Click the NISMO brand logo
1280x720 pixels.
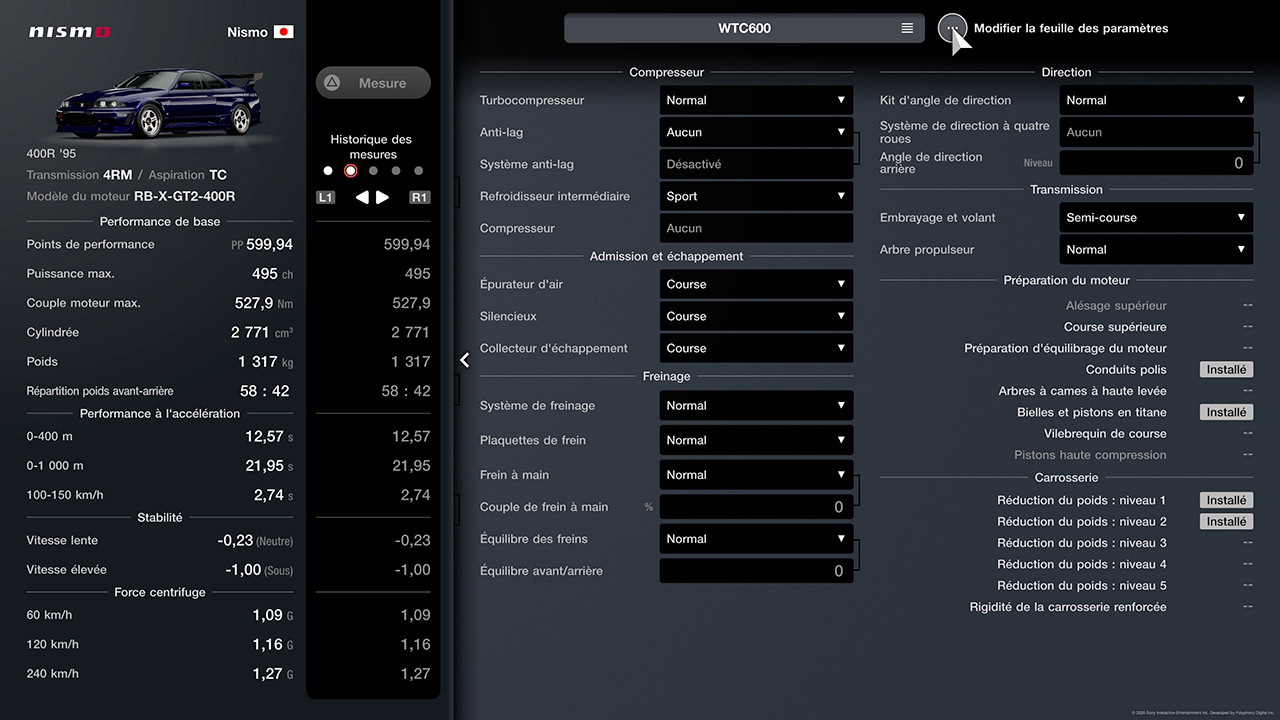tap(69, 32)
